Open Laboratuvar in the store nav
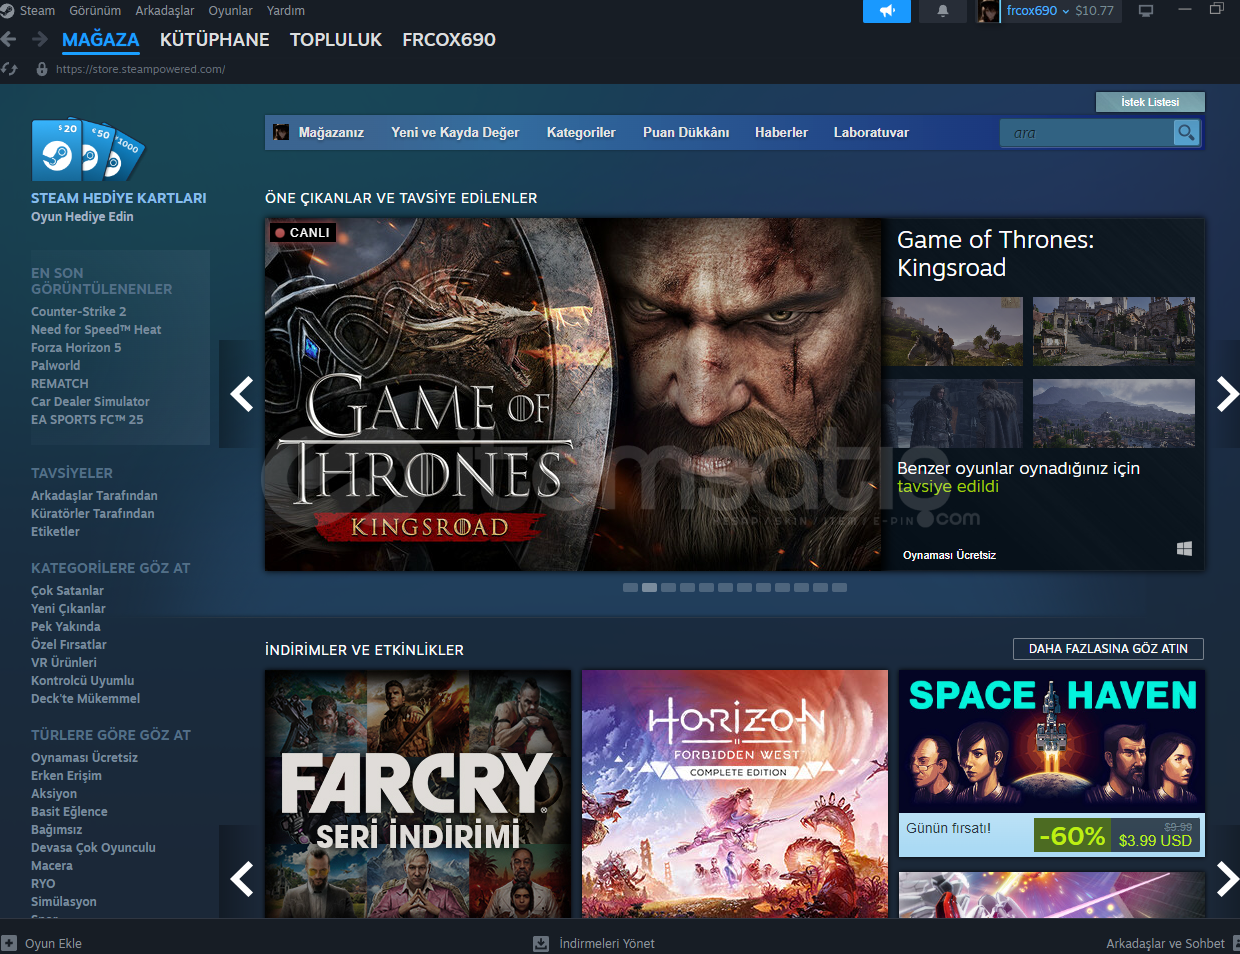This screenshot has width=1240, height=954. 871,132
